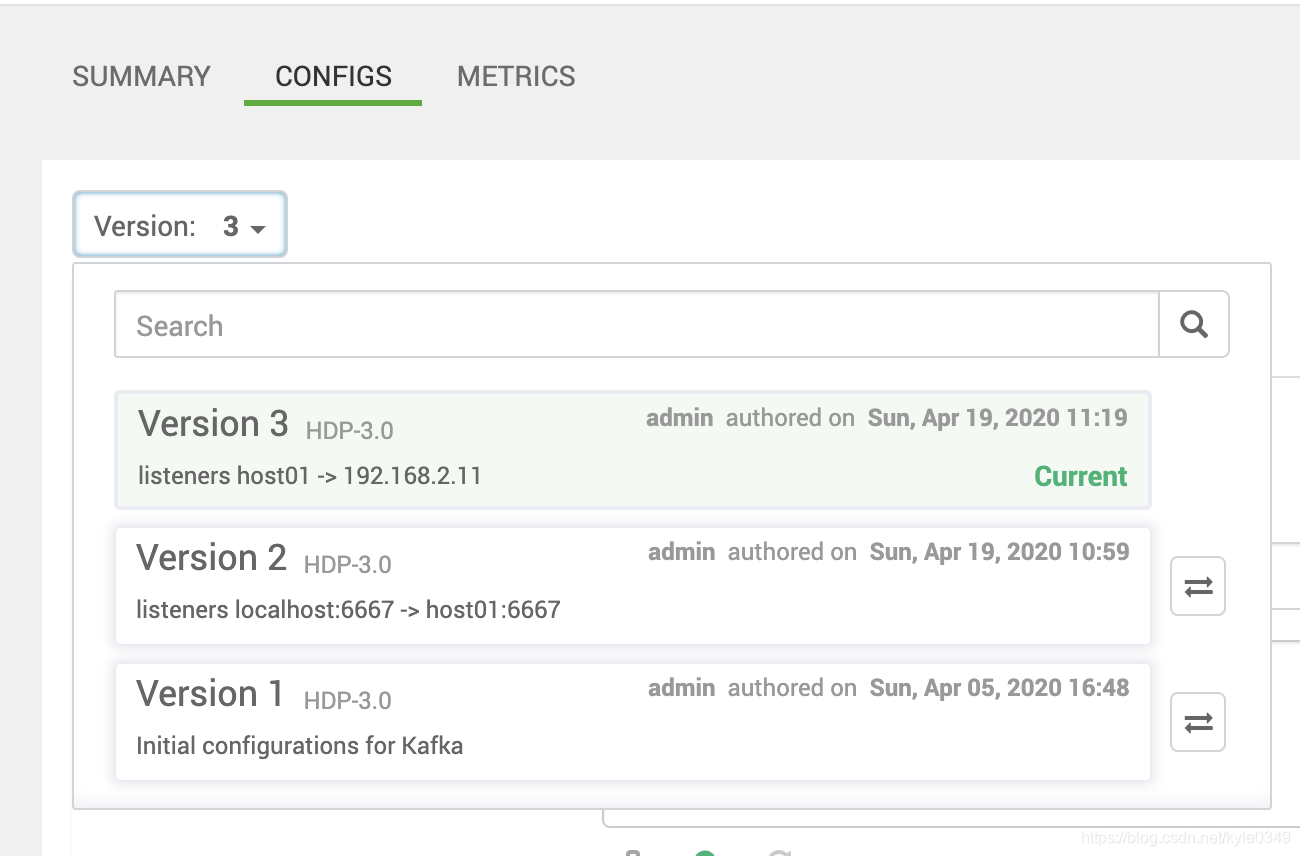Switch to the SUMMARY tab

(141, 77)
